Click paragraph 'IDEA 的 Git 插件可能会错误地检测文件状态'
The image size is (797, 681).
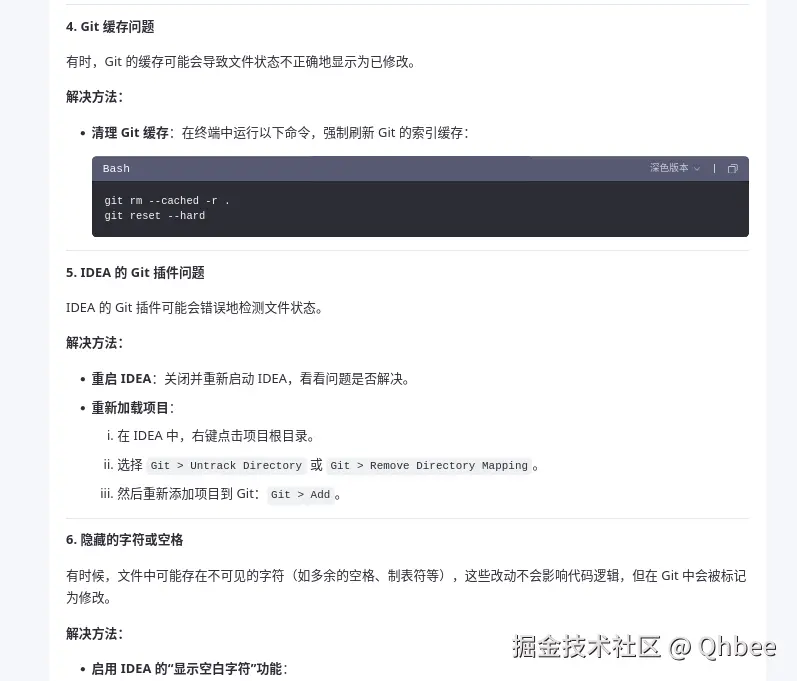194,308
